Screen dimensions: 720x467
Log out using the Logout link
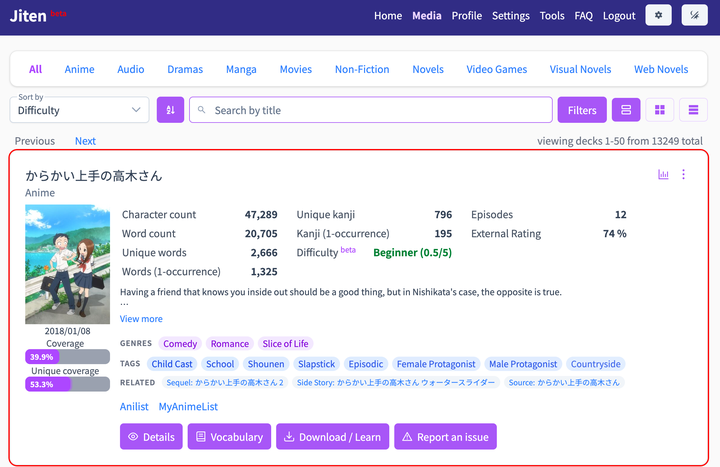(619, 16)
